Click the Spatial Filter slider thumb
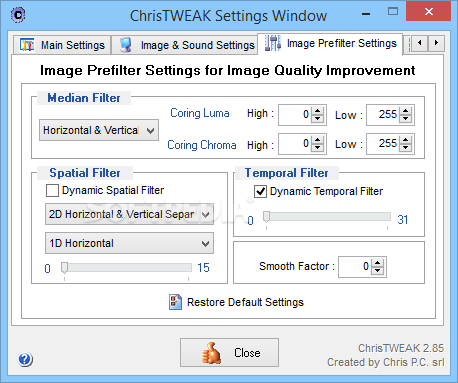The image size is (458, 383). [64, 268]
